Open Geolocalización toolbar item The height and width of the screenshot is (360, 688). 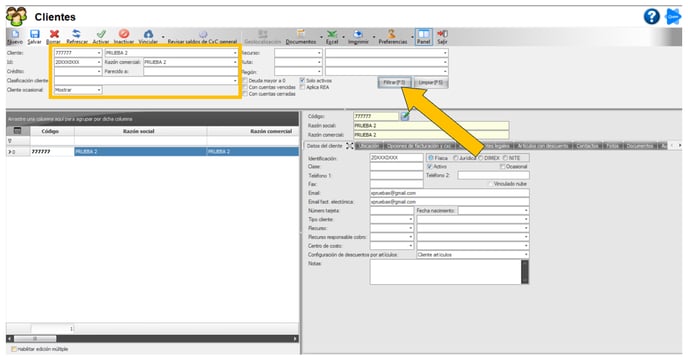262,36
